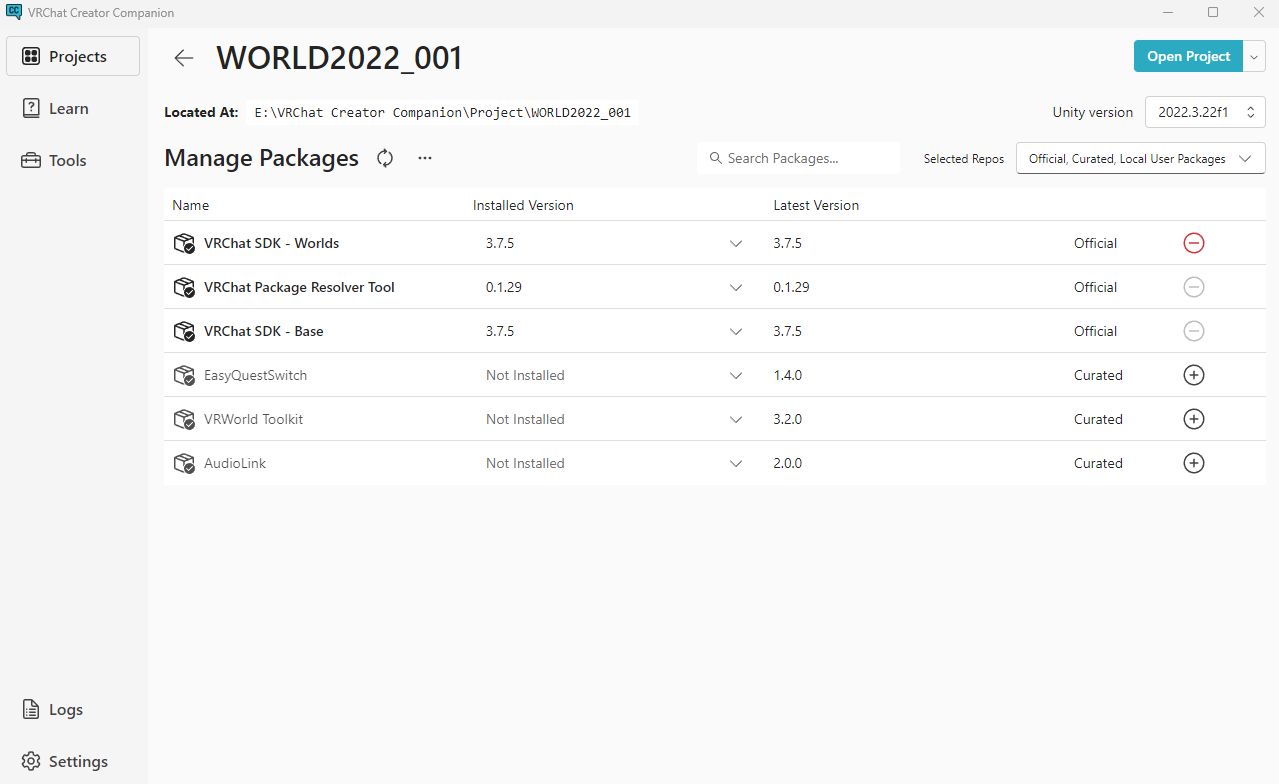Click the Name column header
This screenshot has height=784, width=1279.
click(191, 205)
